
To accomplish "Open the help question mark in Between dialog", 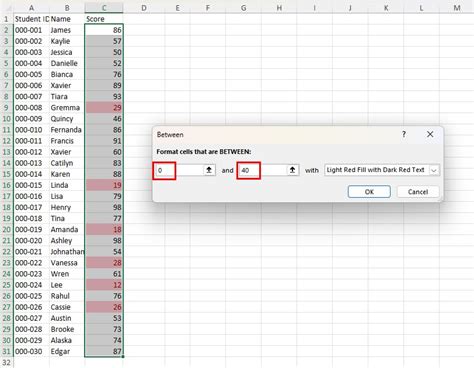I will (x=404, y=134).
